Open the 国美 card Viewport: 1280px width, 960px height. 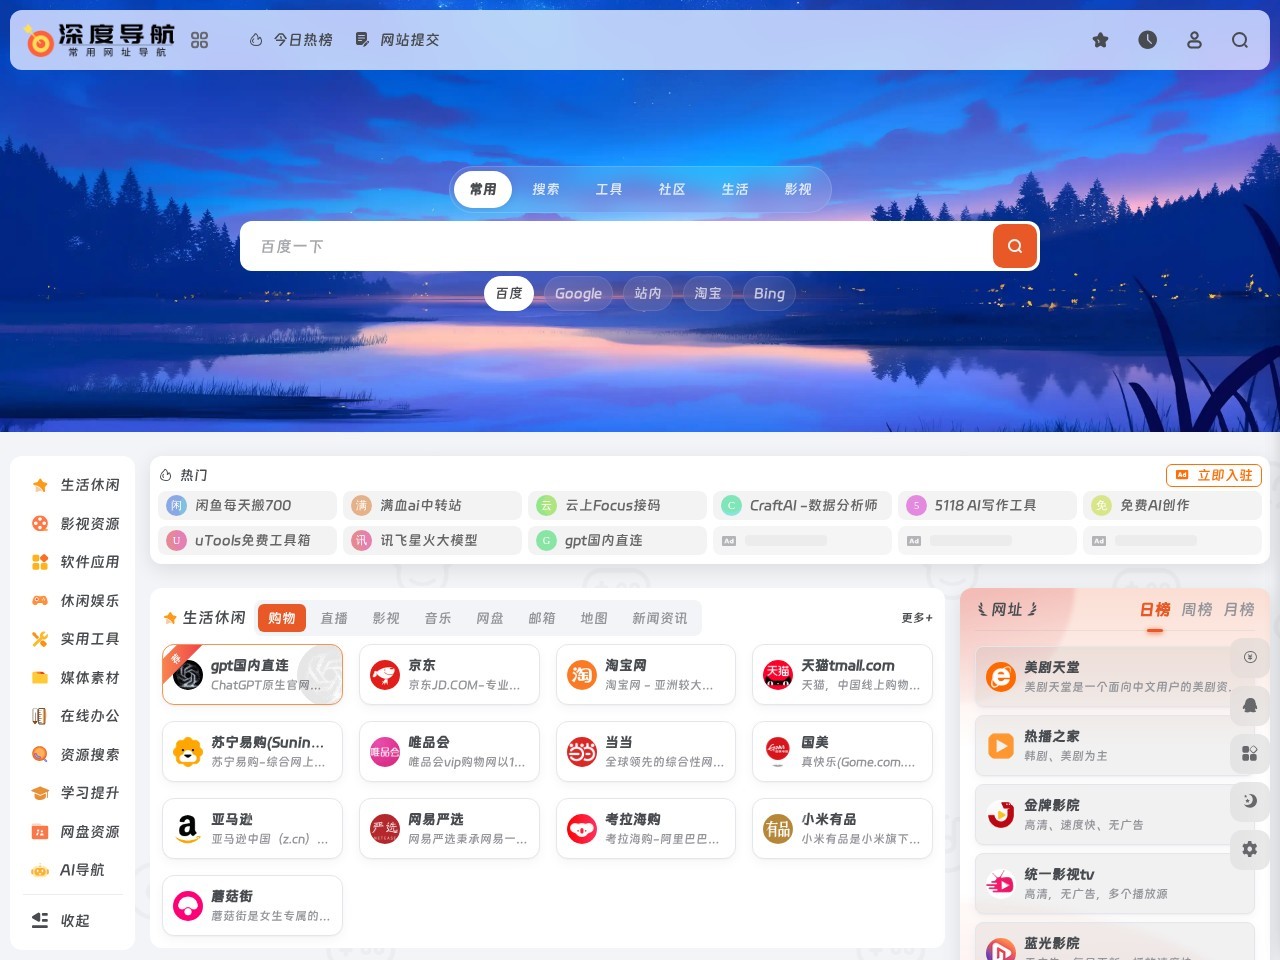[842, 752]
